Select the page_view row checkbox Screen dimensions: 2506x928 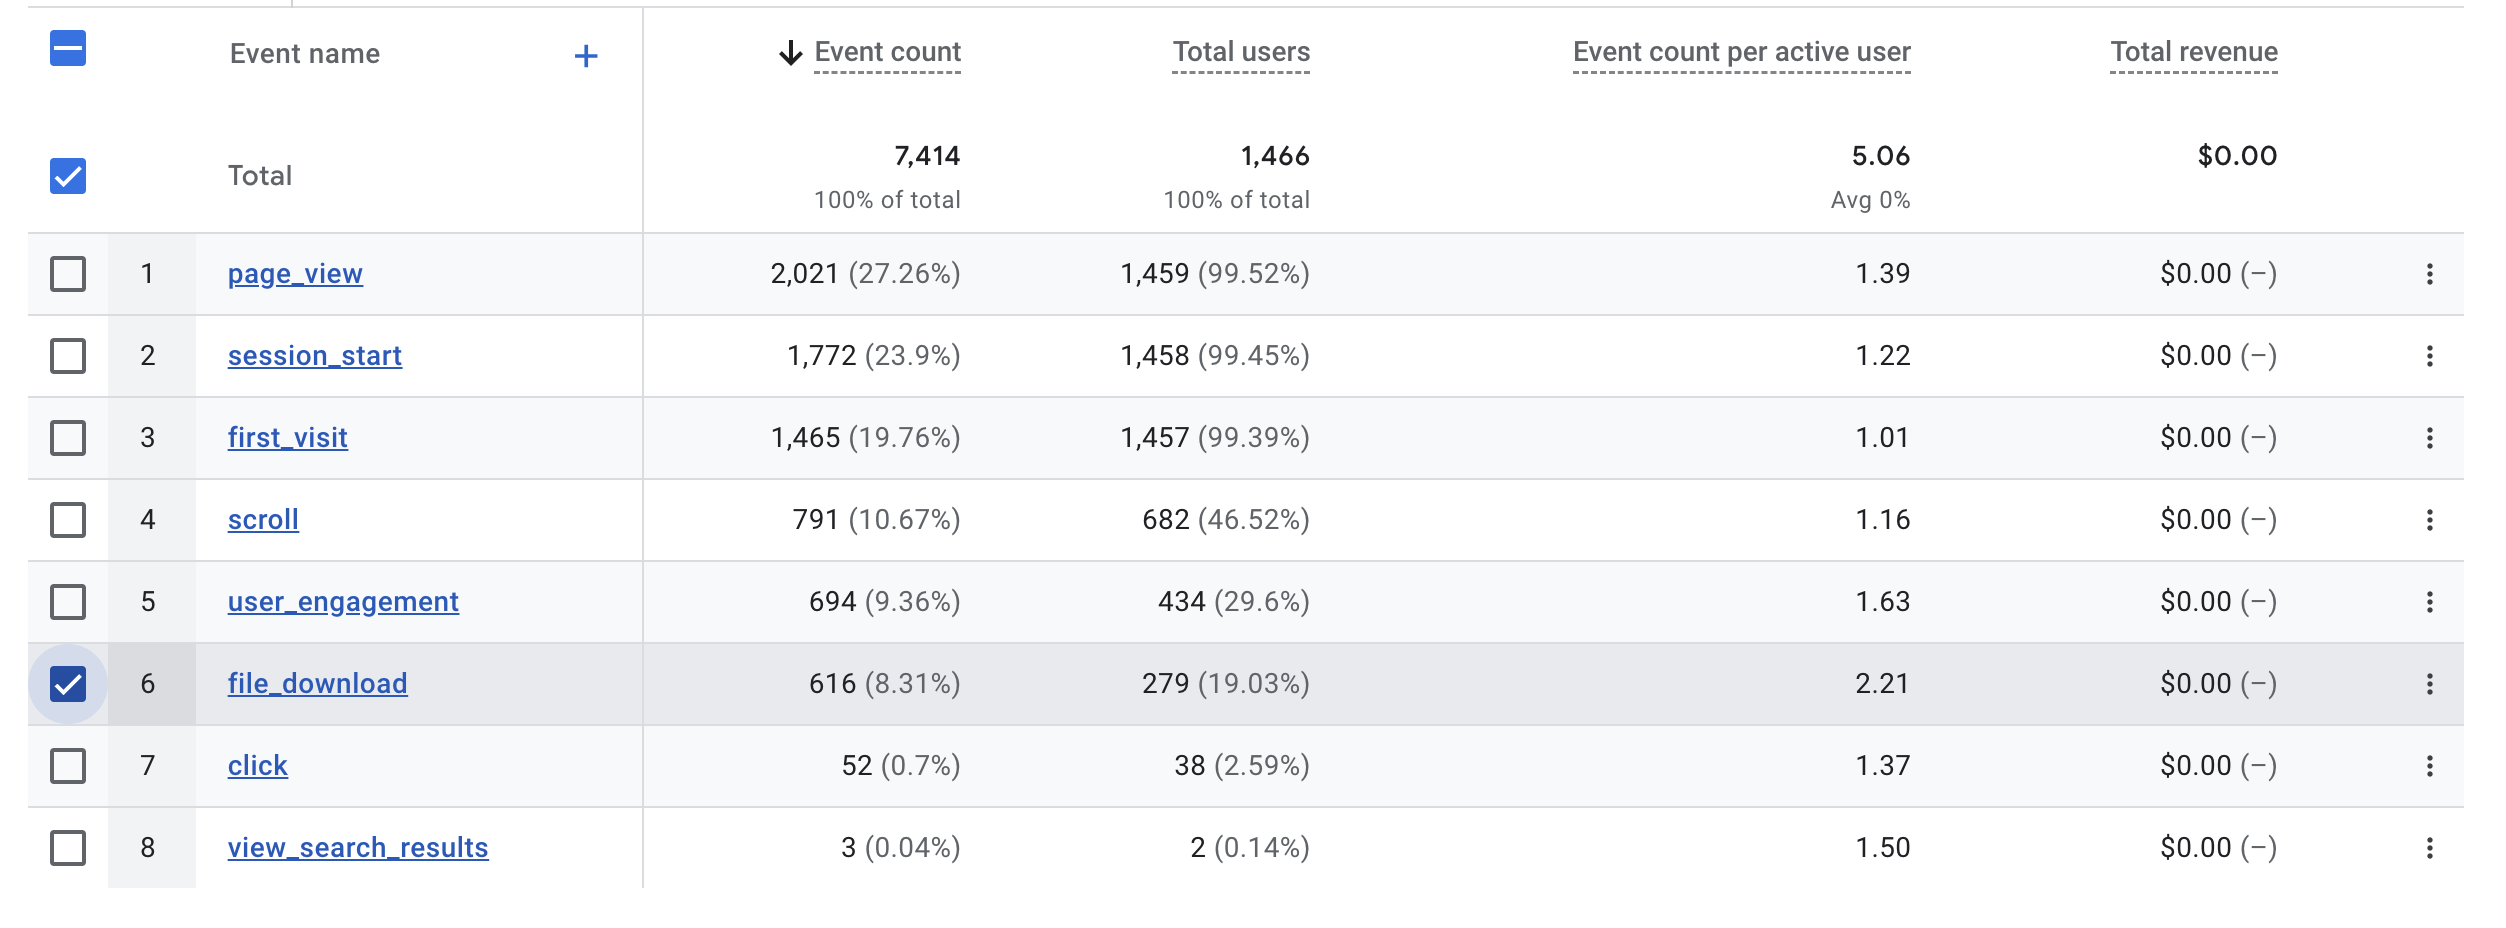68,274
